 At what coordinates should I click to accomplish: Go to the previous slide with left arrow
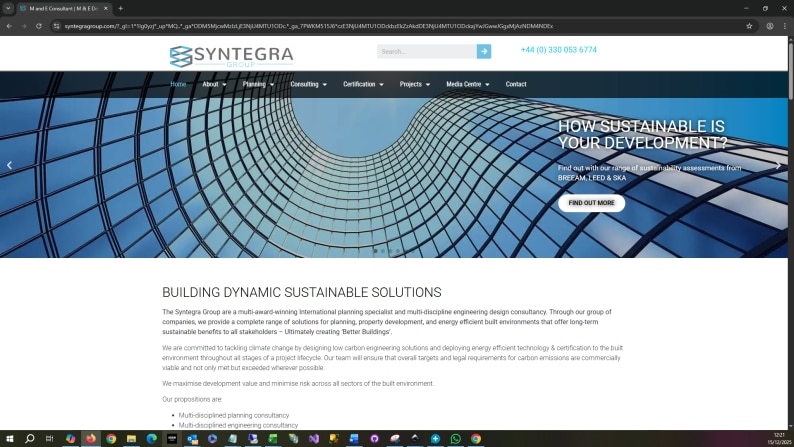pyautogui.click(x=10, y=166)
